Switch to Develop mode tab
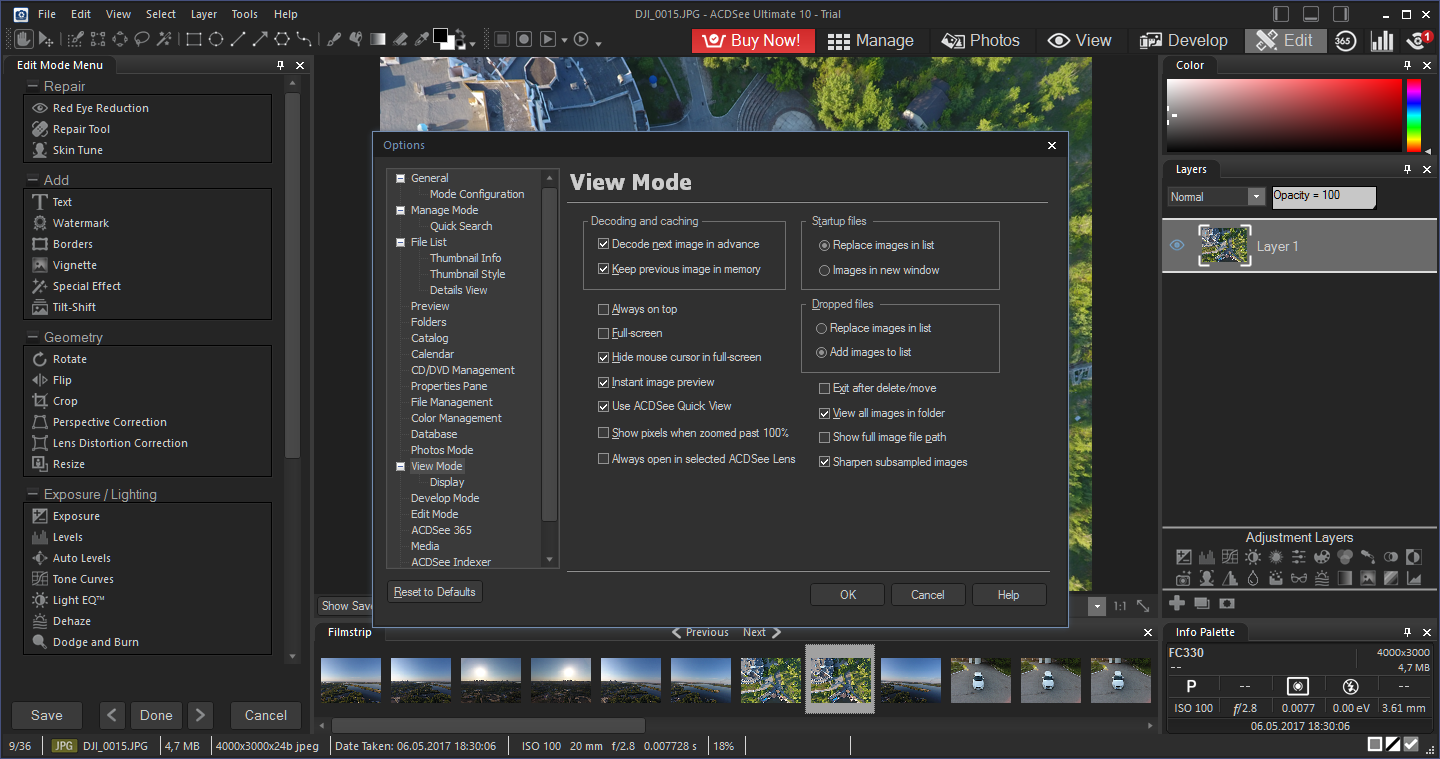The image size is (1440, 759). 1184,41
